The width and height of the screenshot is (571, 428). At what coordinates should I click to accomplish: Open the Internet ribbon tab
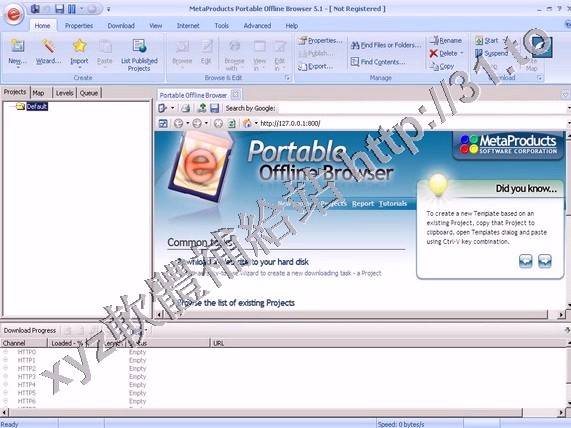[188, 26]
